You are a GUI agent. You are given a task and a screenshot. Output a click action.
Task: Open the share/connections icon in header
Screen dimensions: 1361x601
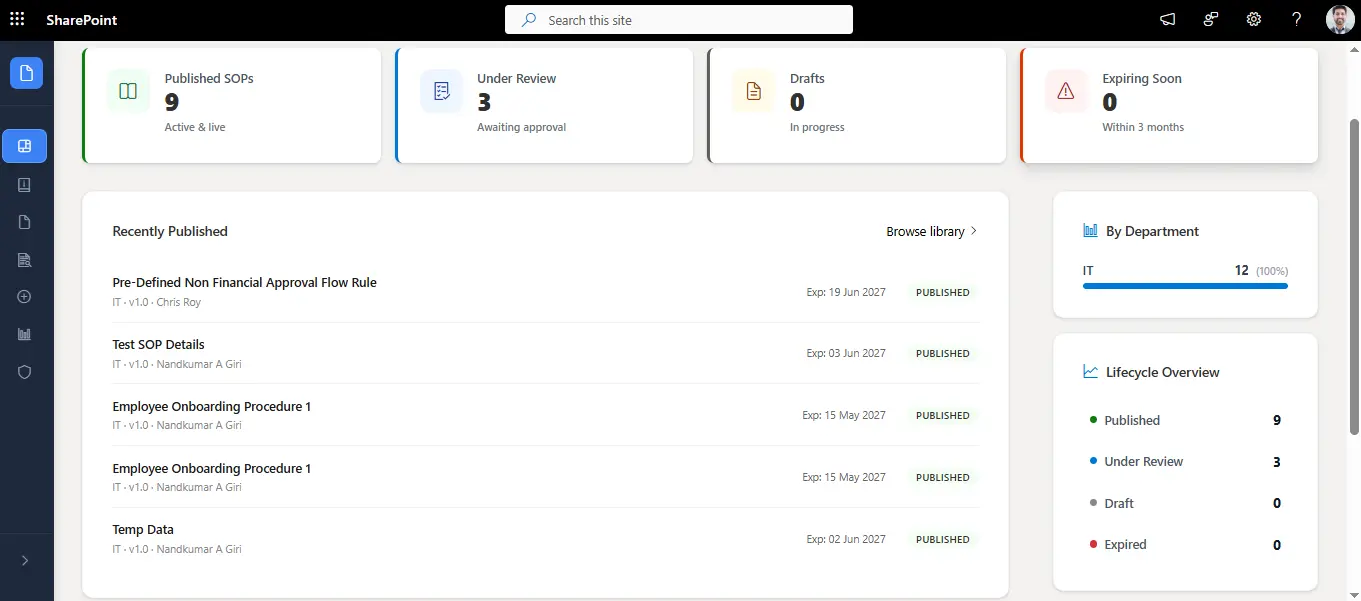point(1211,19)
